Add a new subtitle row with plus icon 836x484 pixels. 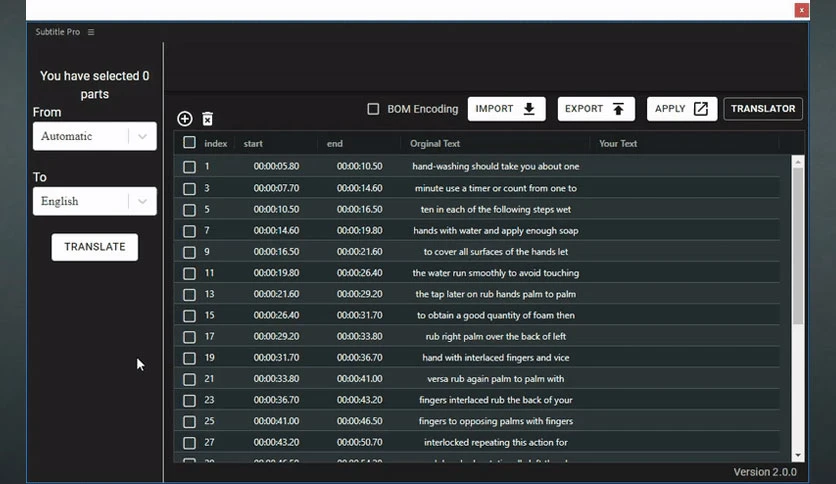[184, 118]
